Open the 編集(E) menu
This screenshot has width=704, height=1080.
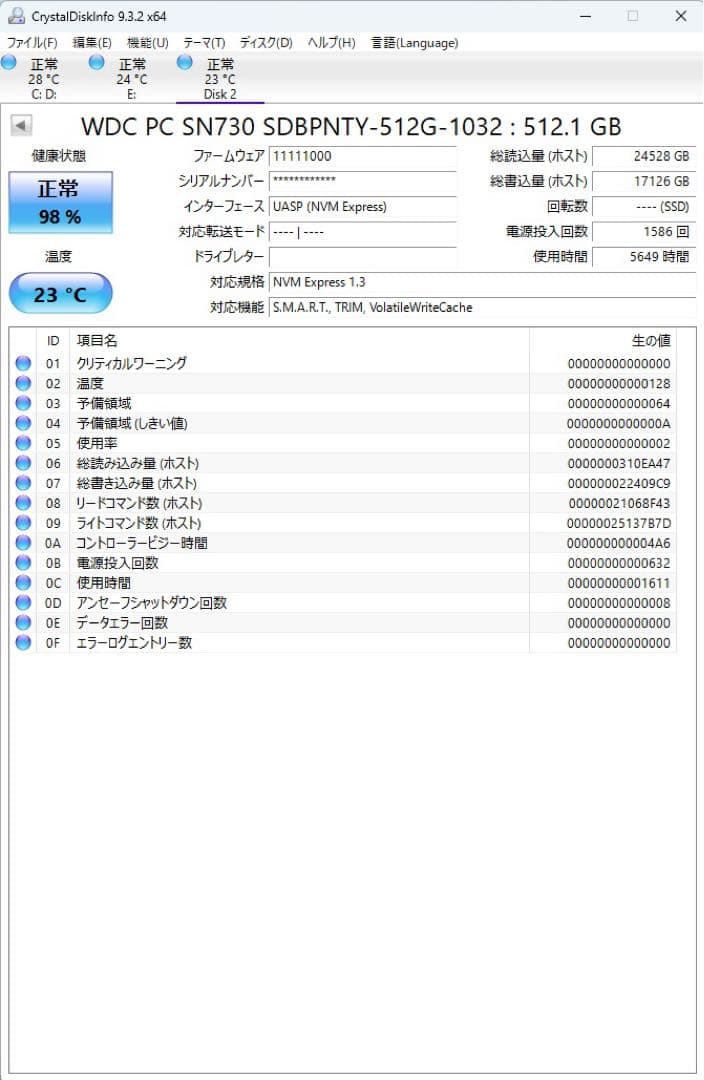pyautogui.click(x=92, y=43)
